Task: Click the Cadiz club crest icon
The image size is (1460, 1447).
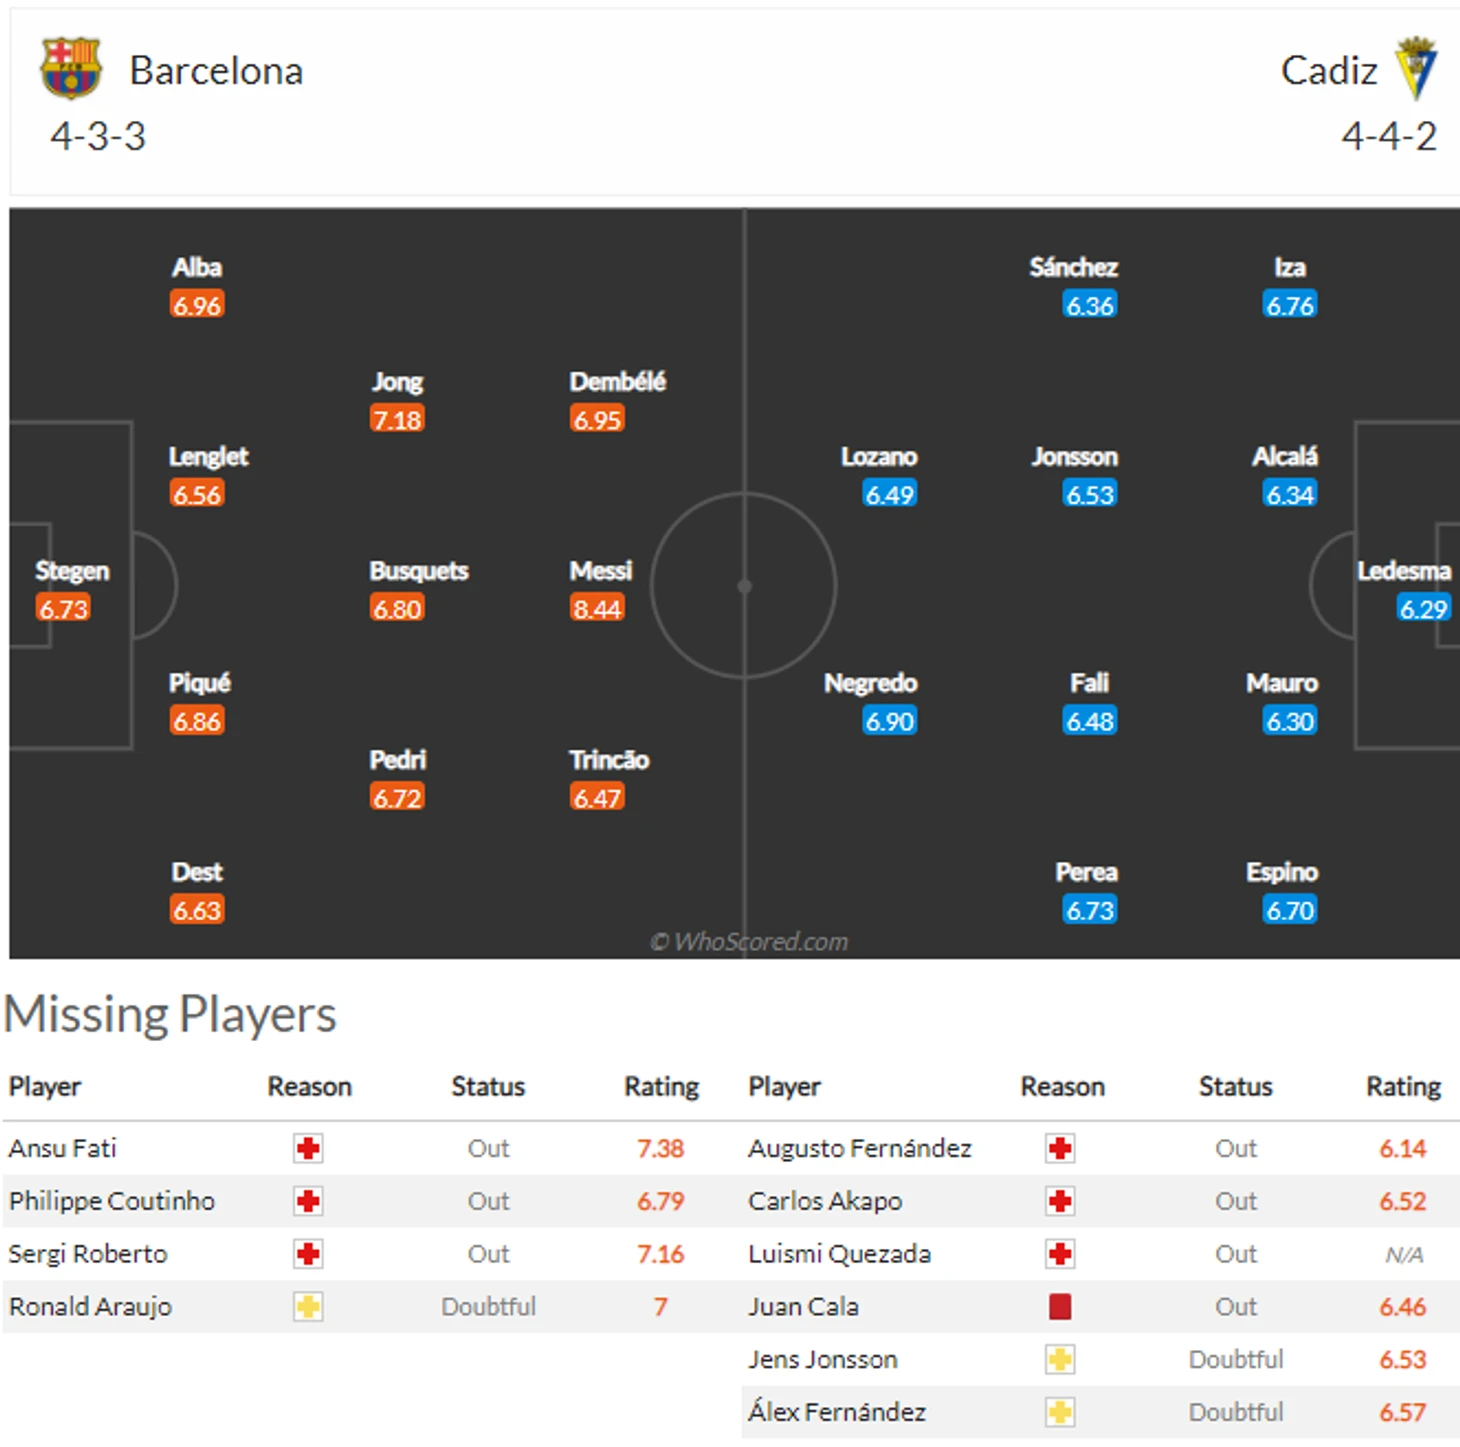Action: point(1416,68)
